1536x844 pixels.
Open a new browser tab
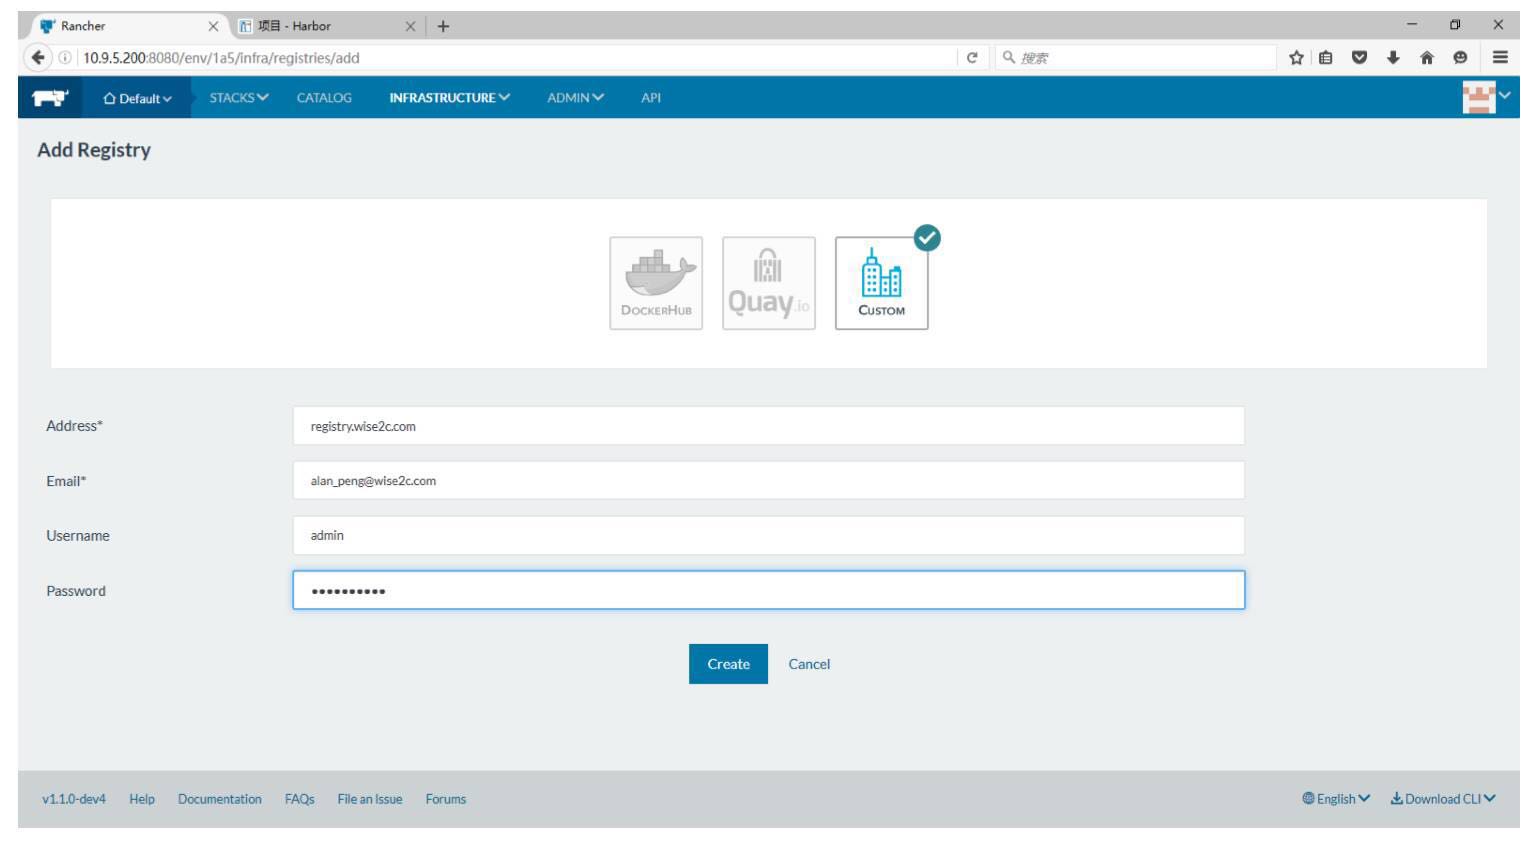click(x=443, y=26)
